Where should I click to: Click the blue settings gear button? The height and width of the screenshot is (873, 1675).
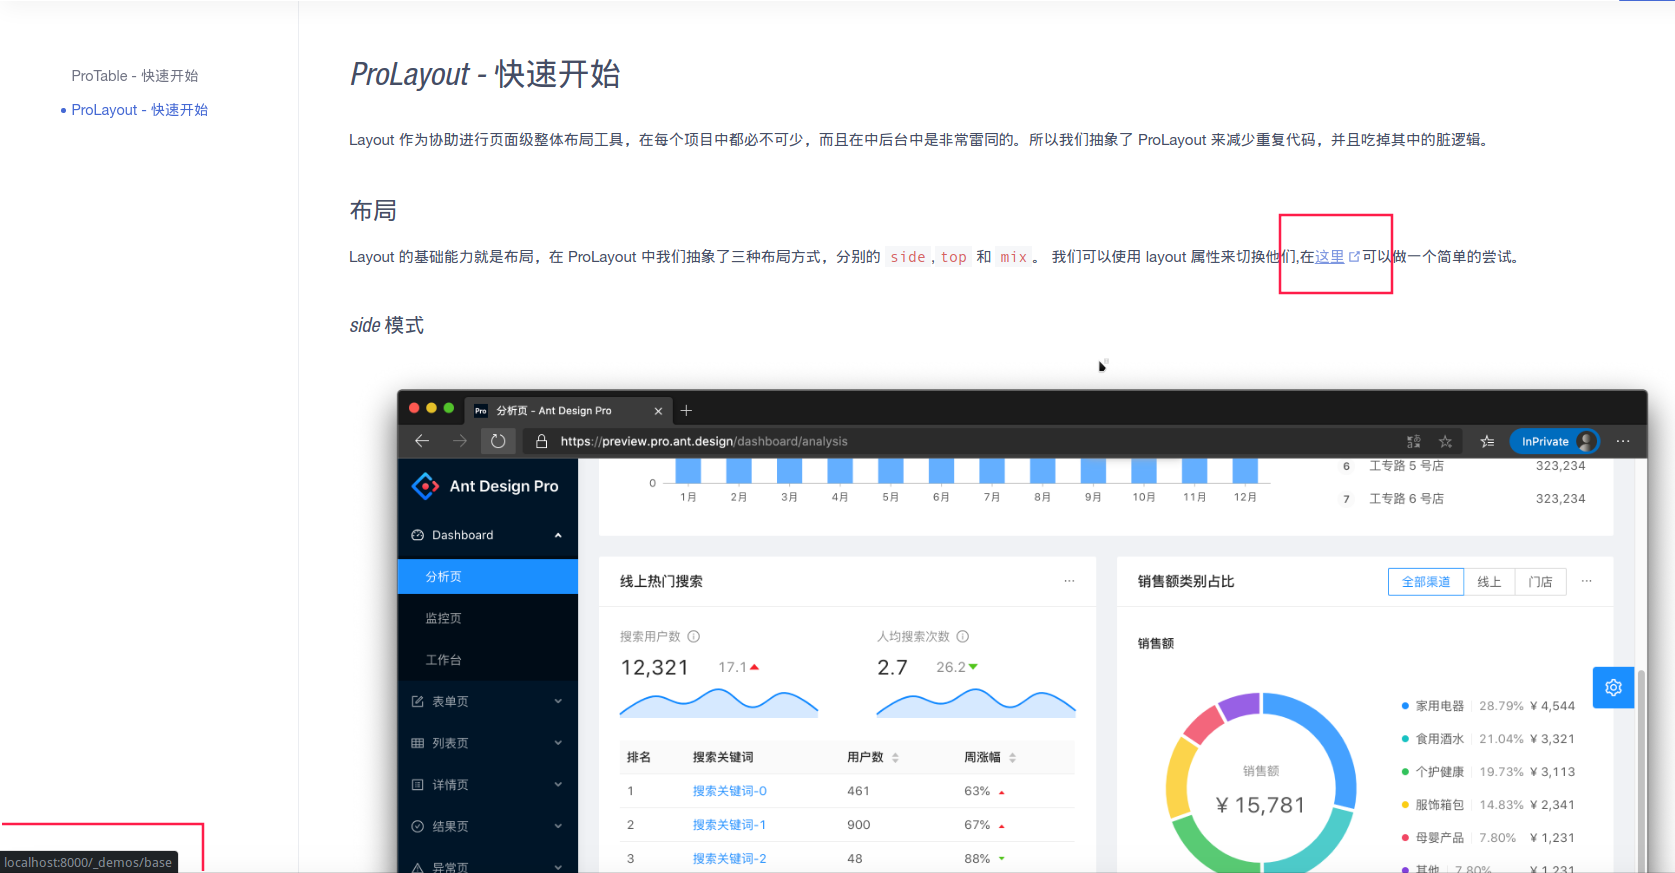(1613, 688)
